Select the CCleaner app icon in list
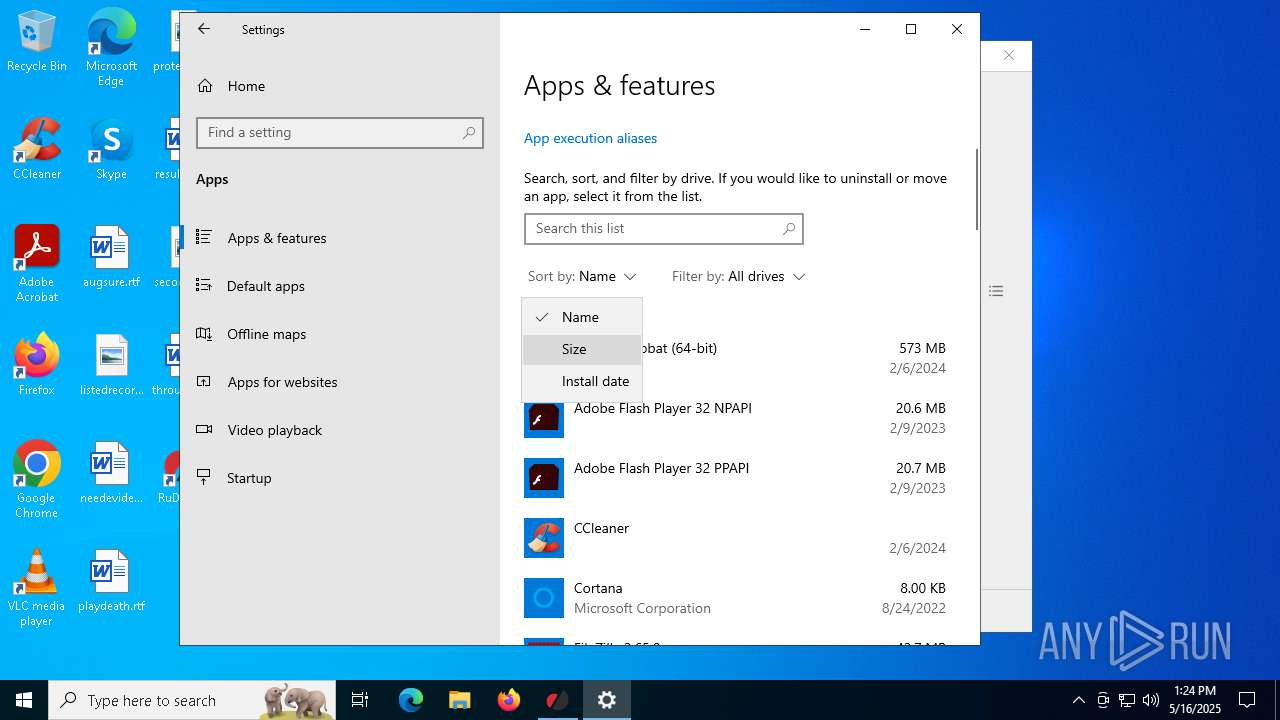This screenshot has height=720, width=1280. pyautogui.click(x=544, y=538)
